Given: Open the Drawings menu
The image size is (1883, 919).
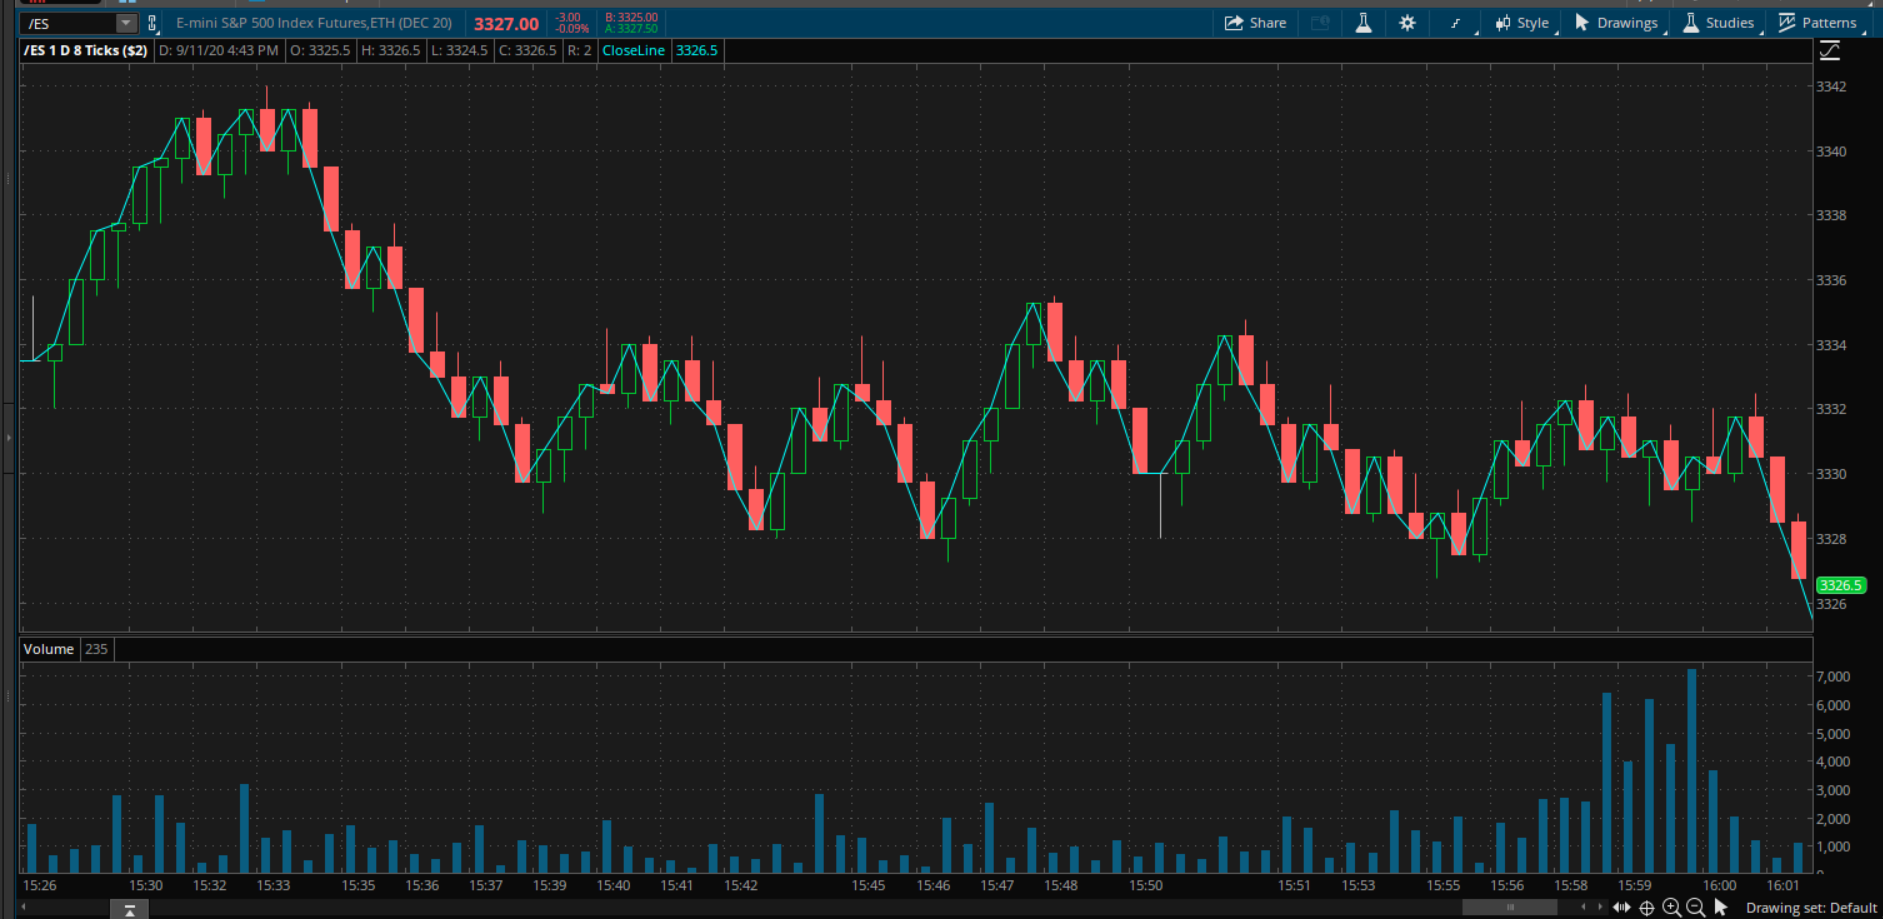Looking at the screenshot, I should pos(1617,23).
